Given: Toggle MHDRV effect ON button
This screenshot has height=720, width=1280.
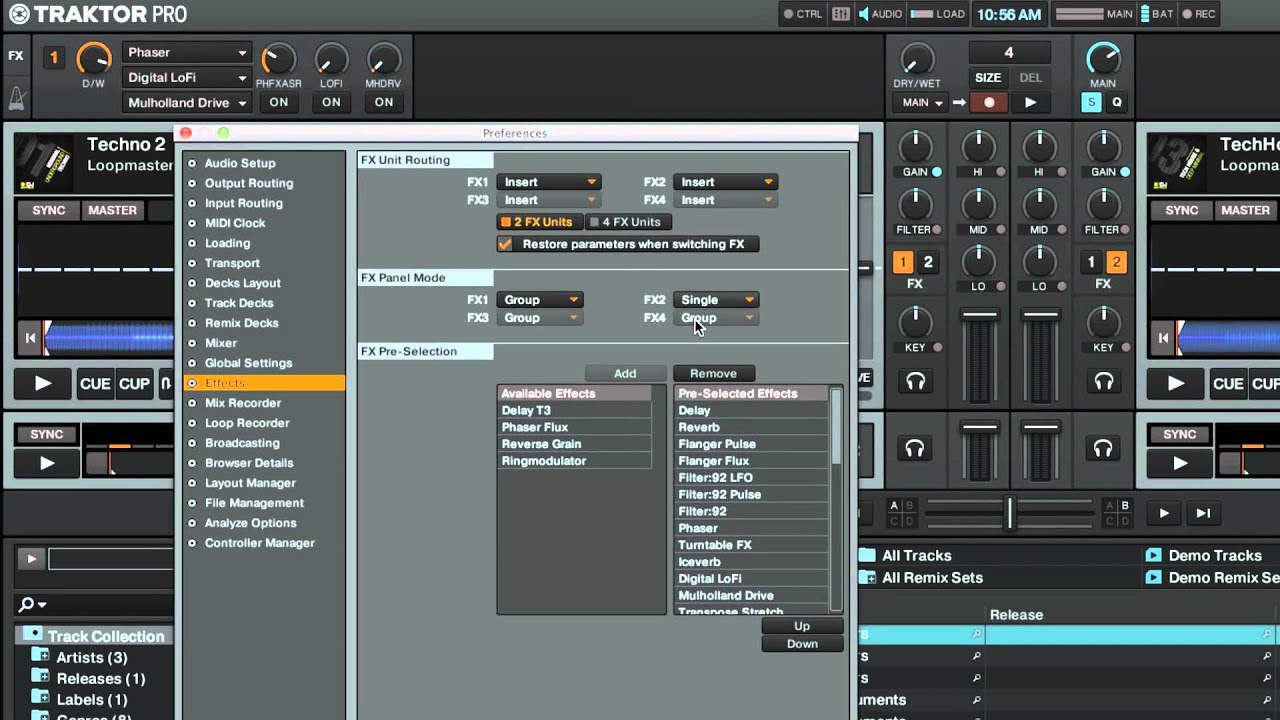Looking at the screenshot, I should coord(384,102).
